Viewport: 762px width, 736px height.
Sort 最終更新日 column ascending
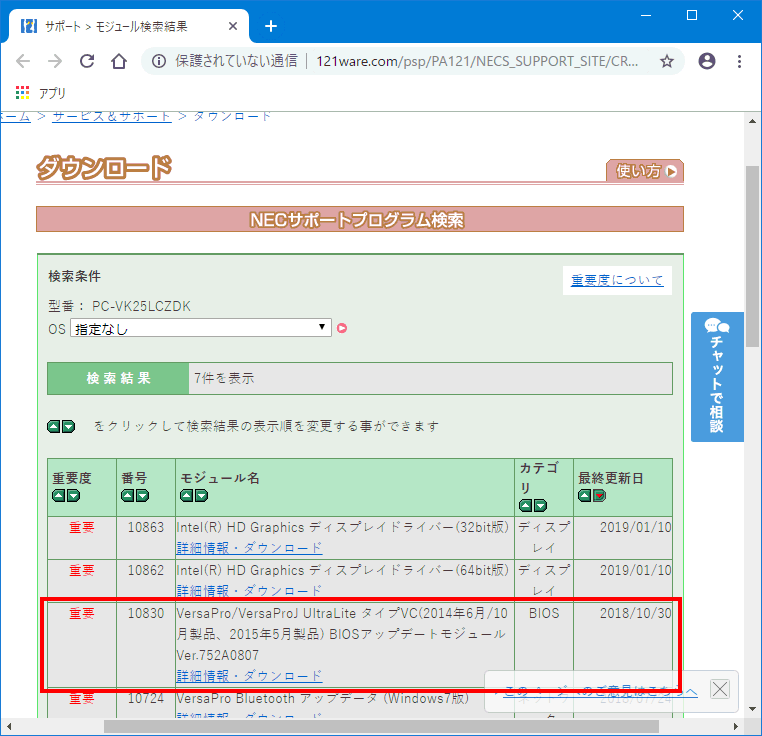coord(585,496)
